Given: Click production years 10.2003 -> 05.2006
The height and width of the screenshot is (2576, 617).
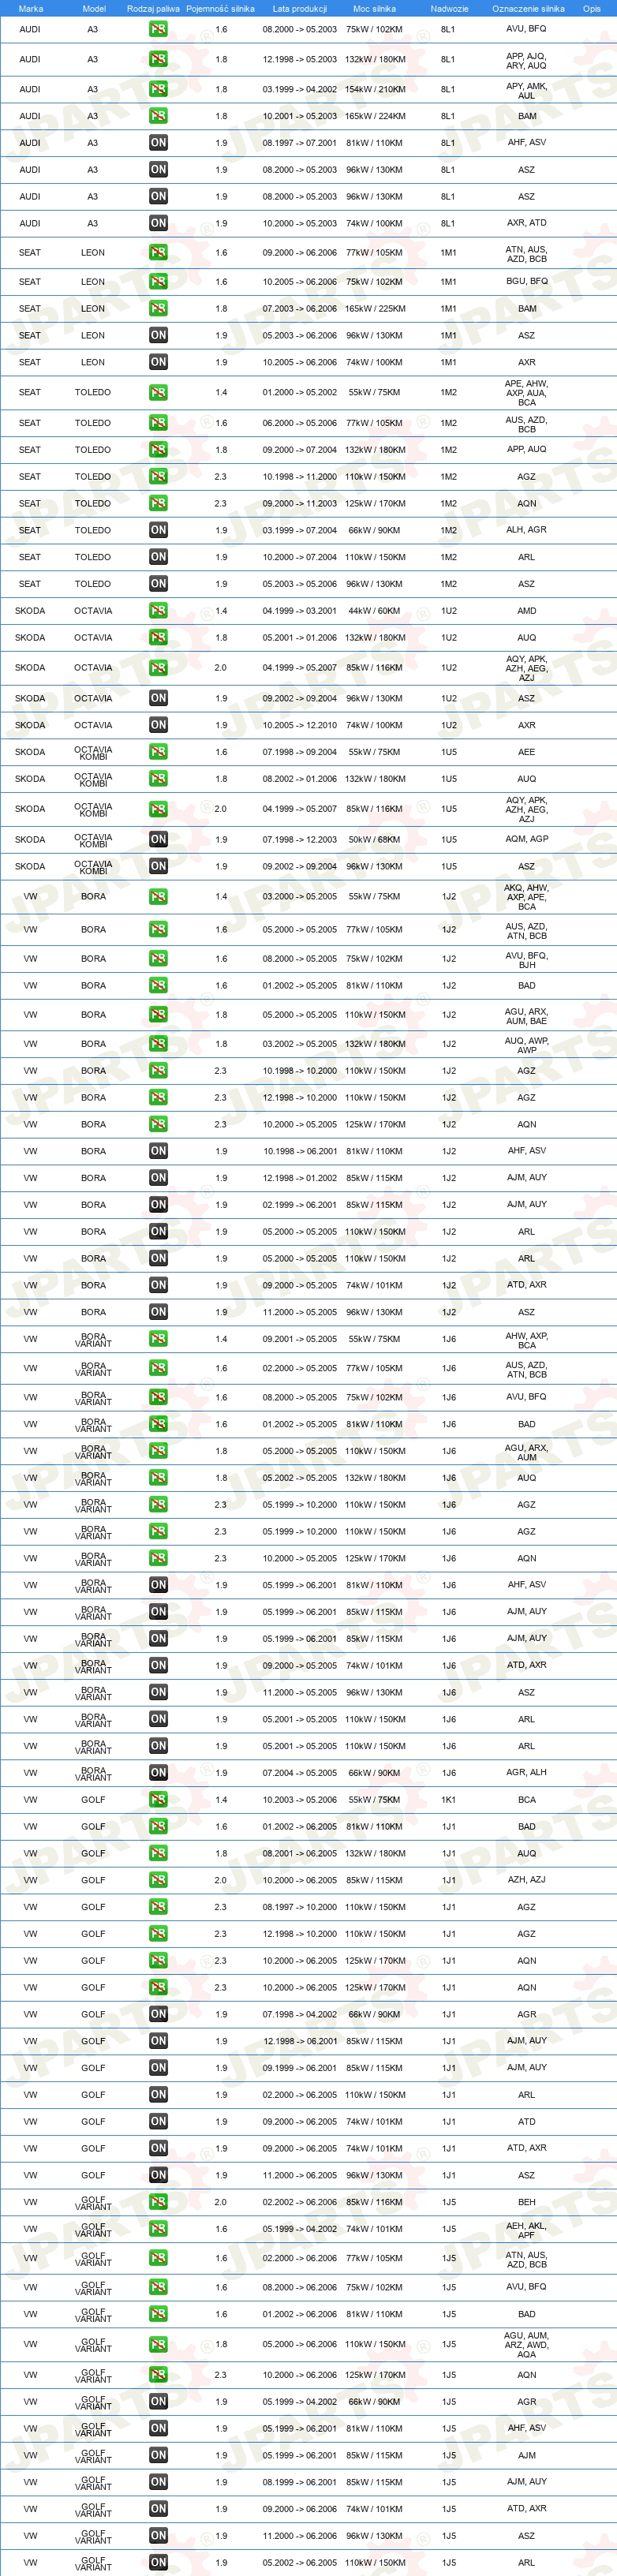Looking at the screenshot, I should pos(300,1800).
